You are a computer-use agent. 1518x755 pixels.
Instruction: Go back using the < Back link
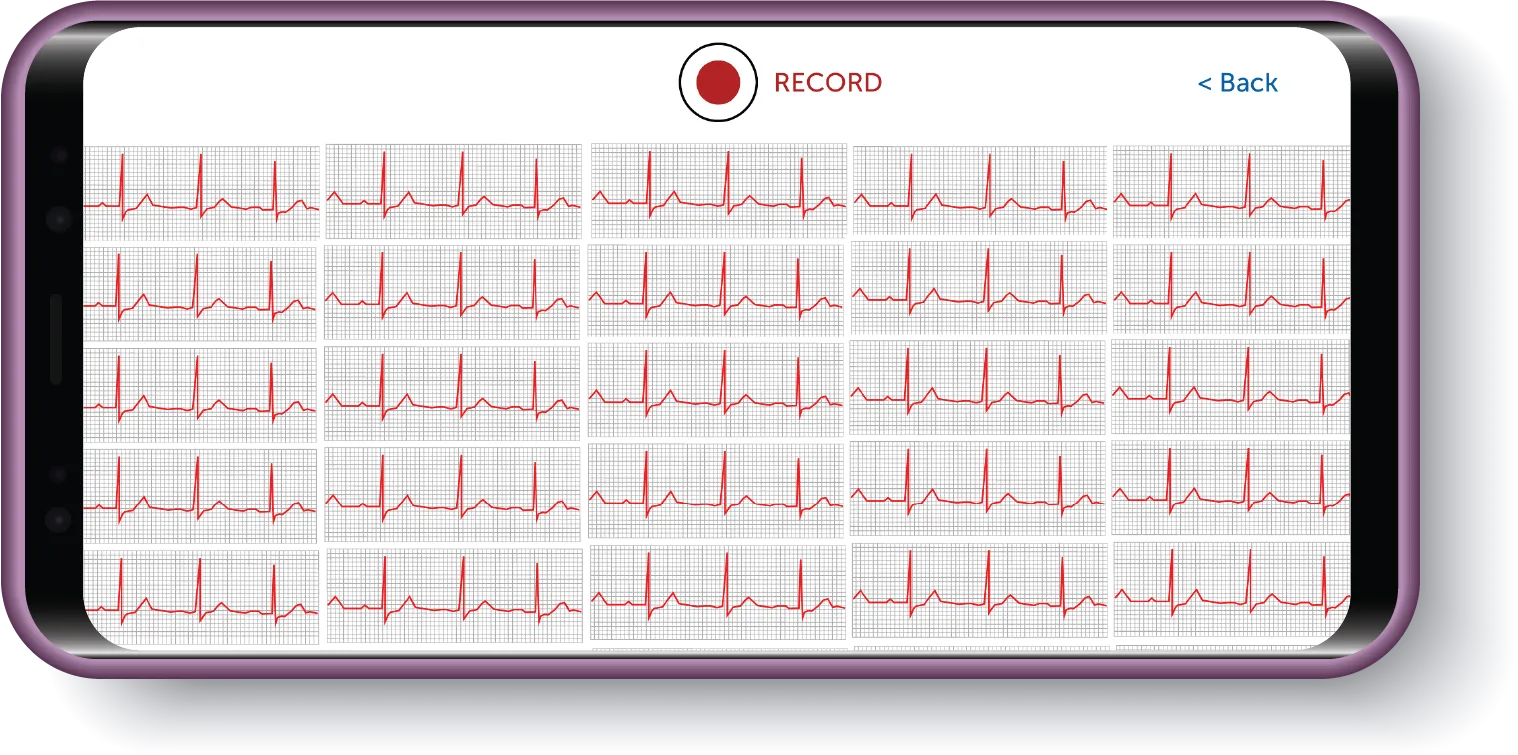point(1238,83)
